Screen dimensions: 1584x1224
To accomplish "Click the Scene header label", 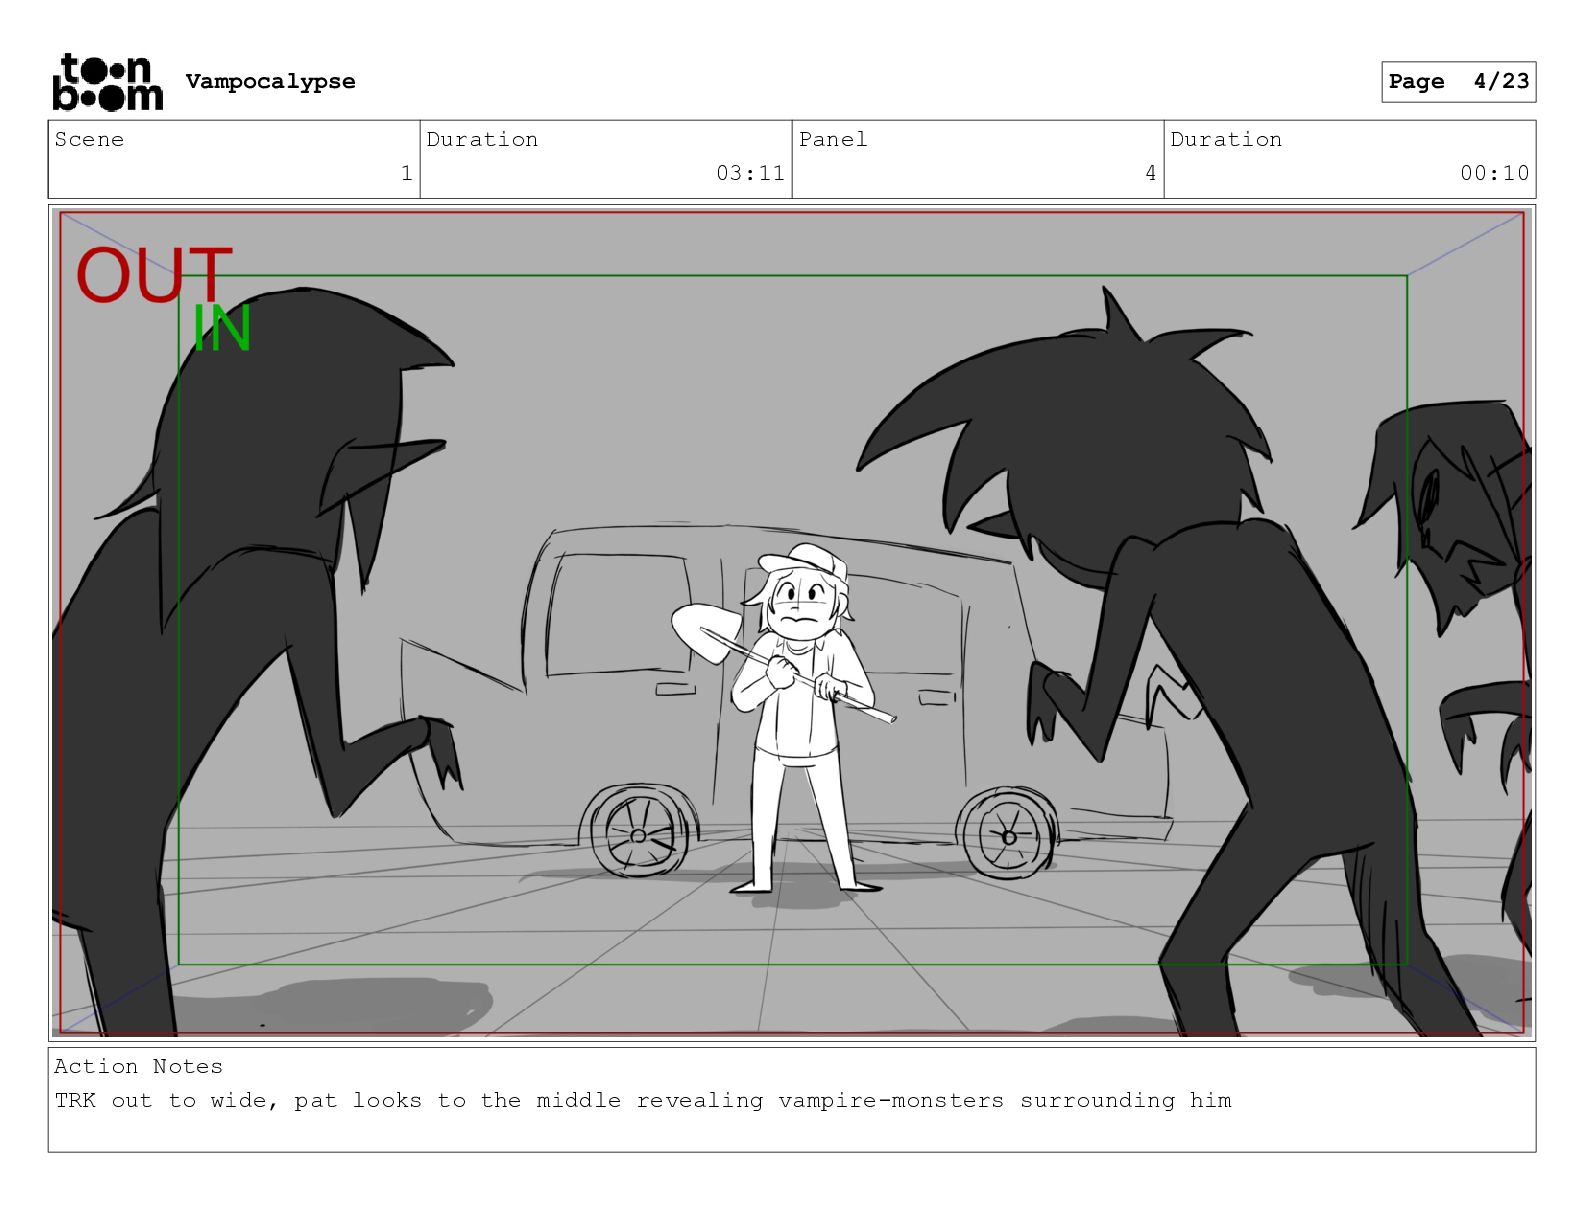I will 89,140.
